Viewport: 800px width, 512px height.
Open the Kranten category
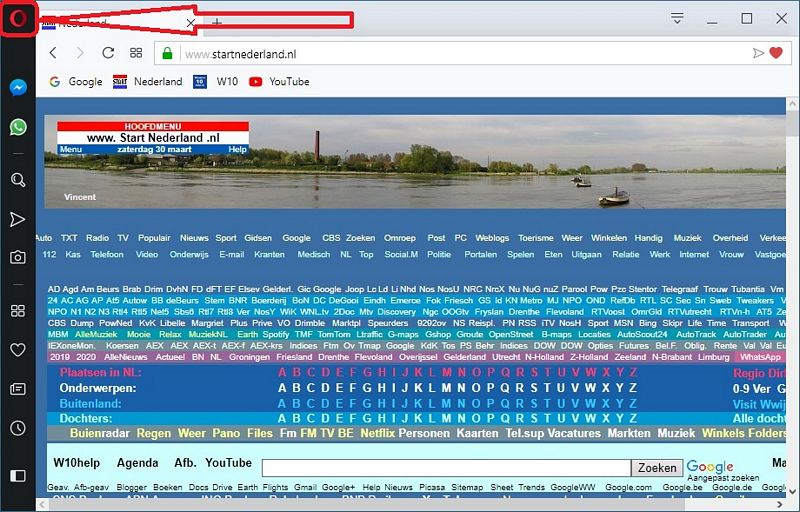point(269,254)
